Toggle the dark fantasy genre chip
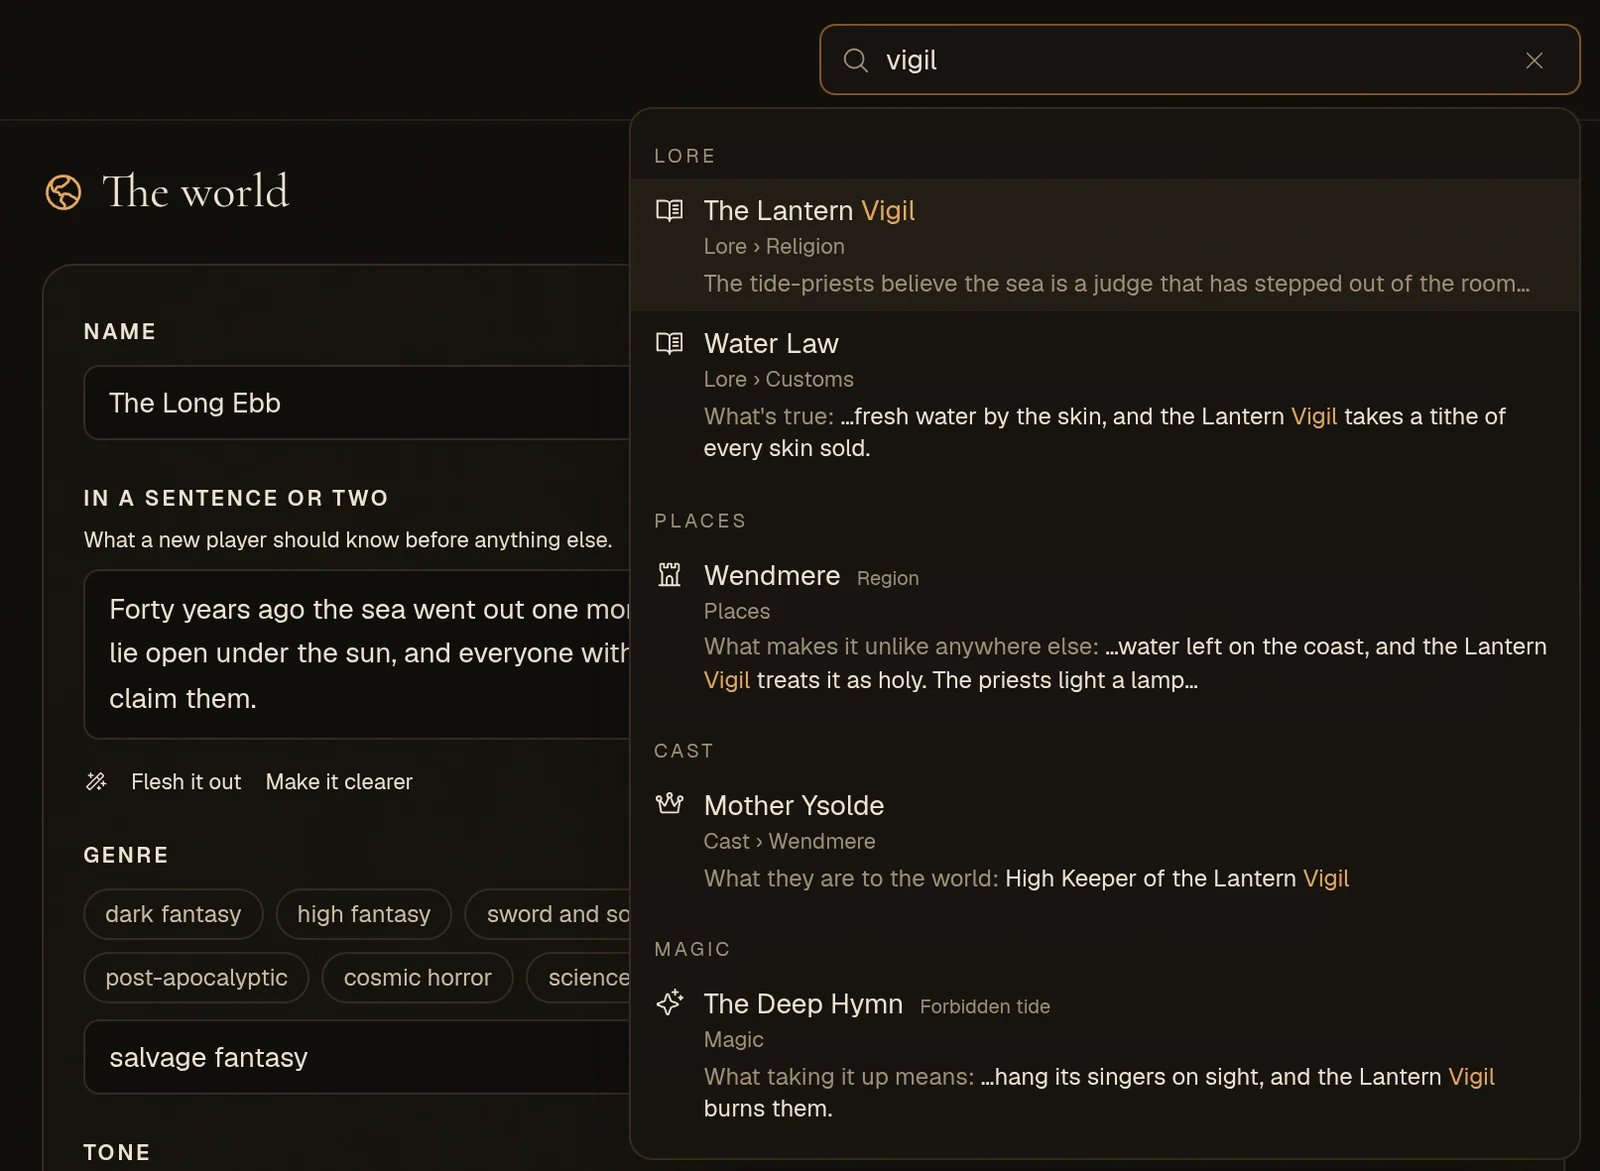The width and height of the screenshot is (1600, 1171). click(173, 914)
